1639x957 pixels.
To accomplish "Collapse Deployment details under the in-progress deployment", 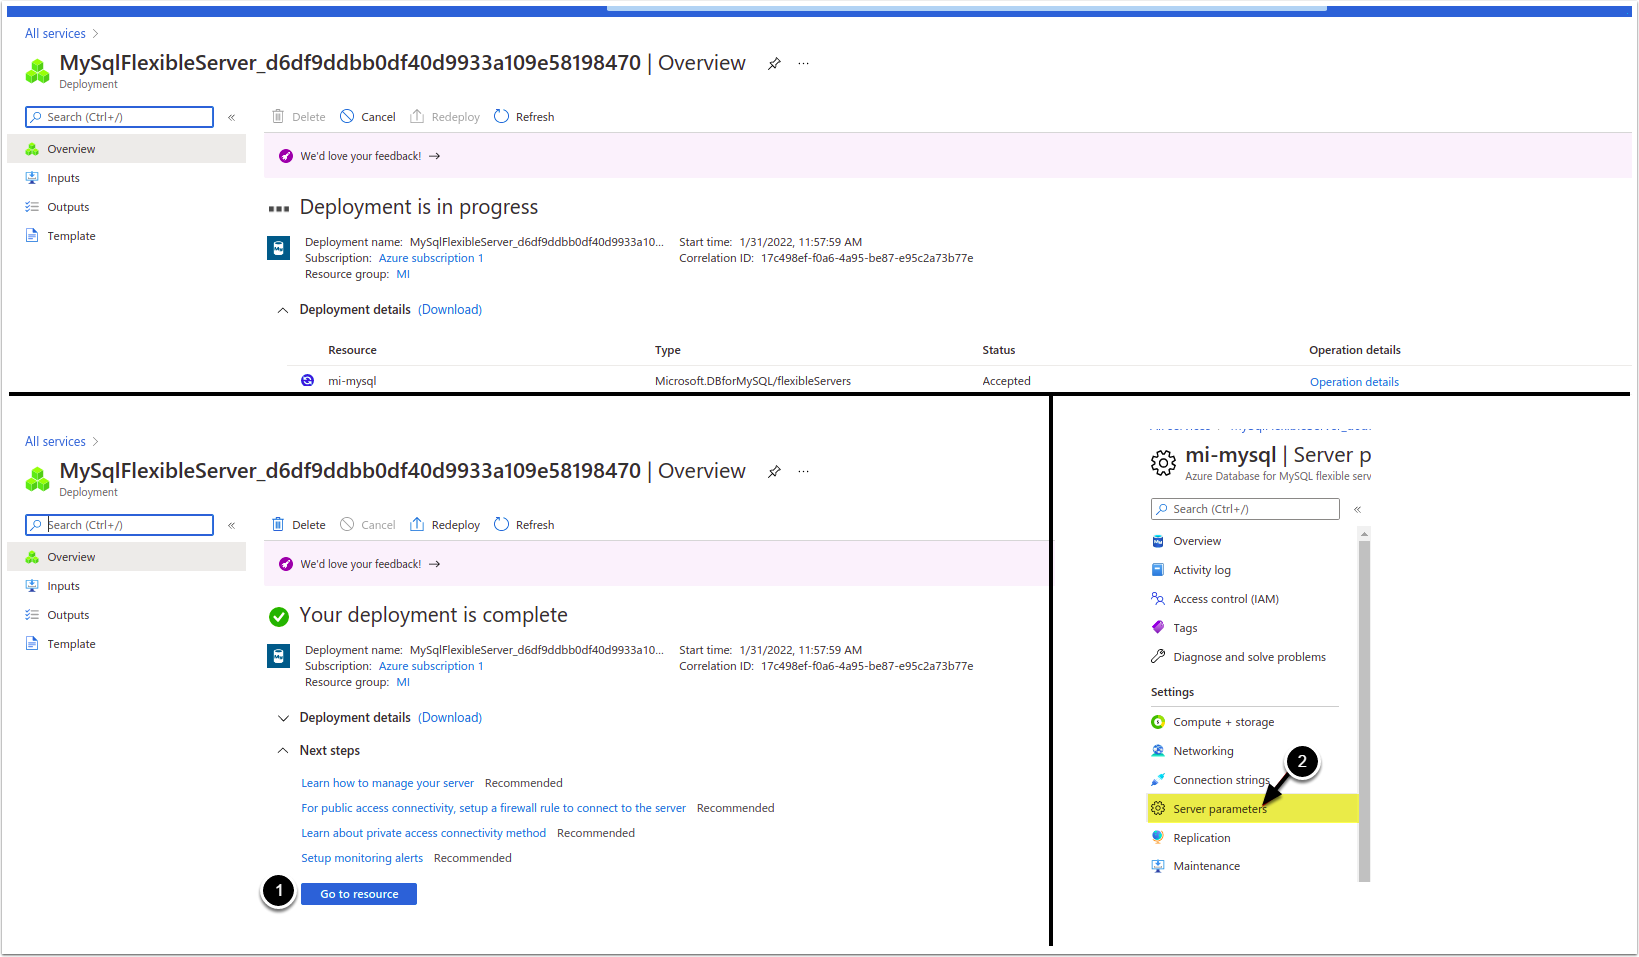I will point(283,310).
